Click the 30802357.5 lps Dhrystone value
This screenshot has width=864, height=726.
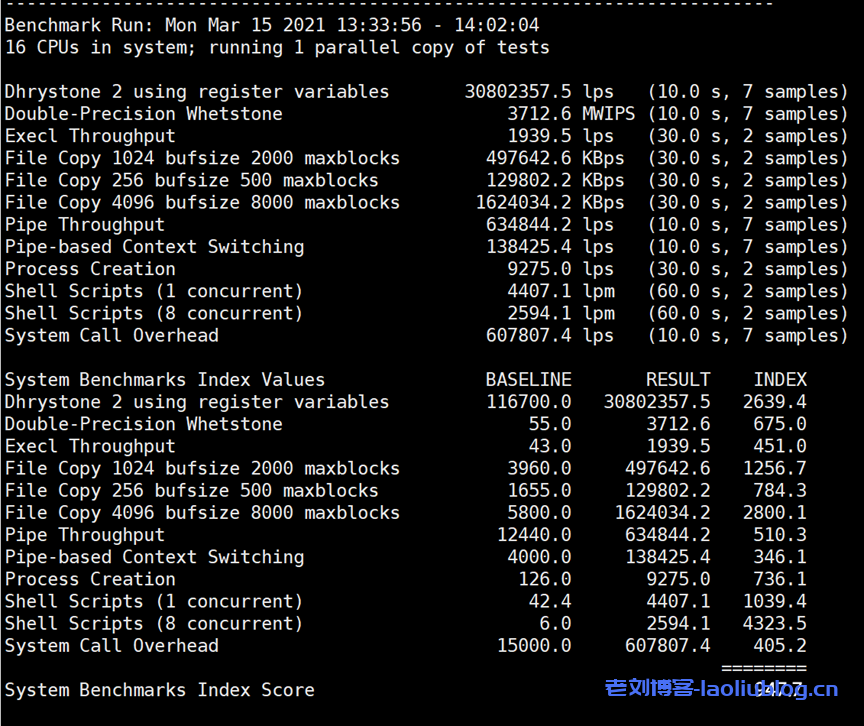pos(539,92)
